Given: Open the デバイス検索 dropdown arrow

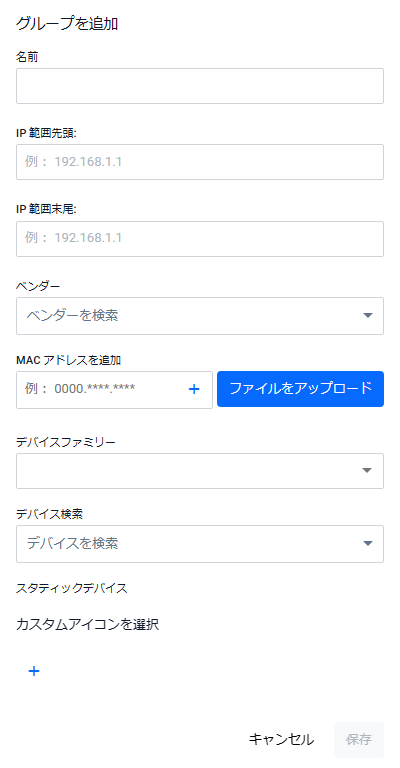Looking at the screenshot, I should (368, 543).
